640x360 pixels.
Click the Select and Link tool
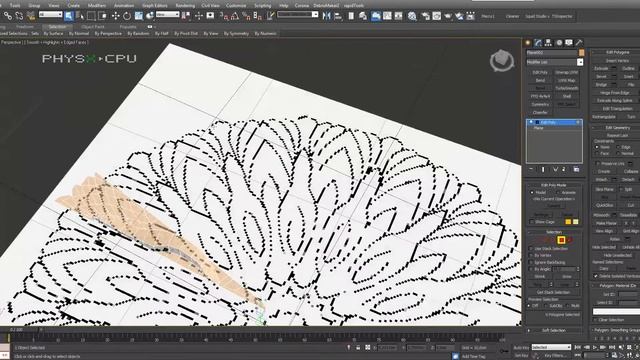tap(8, 16)
